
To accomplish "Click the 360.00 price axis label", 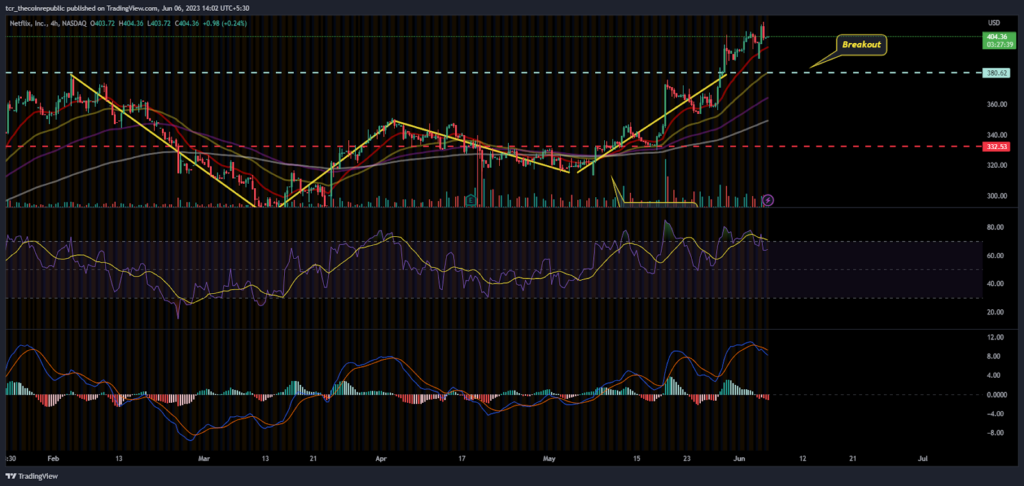I will point(995,105).
